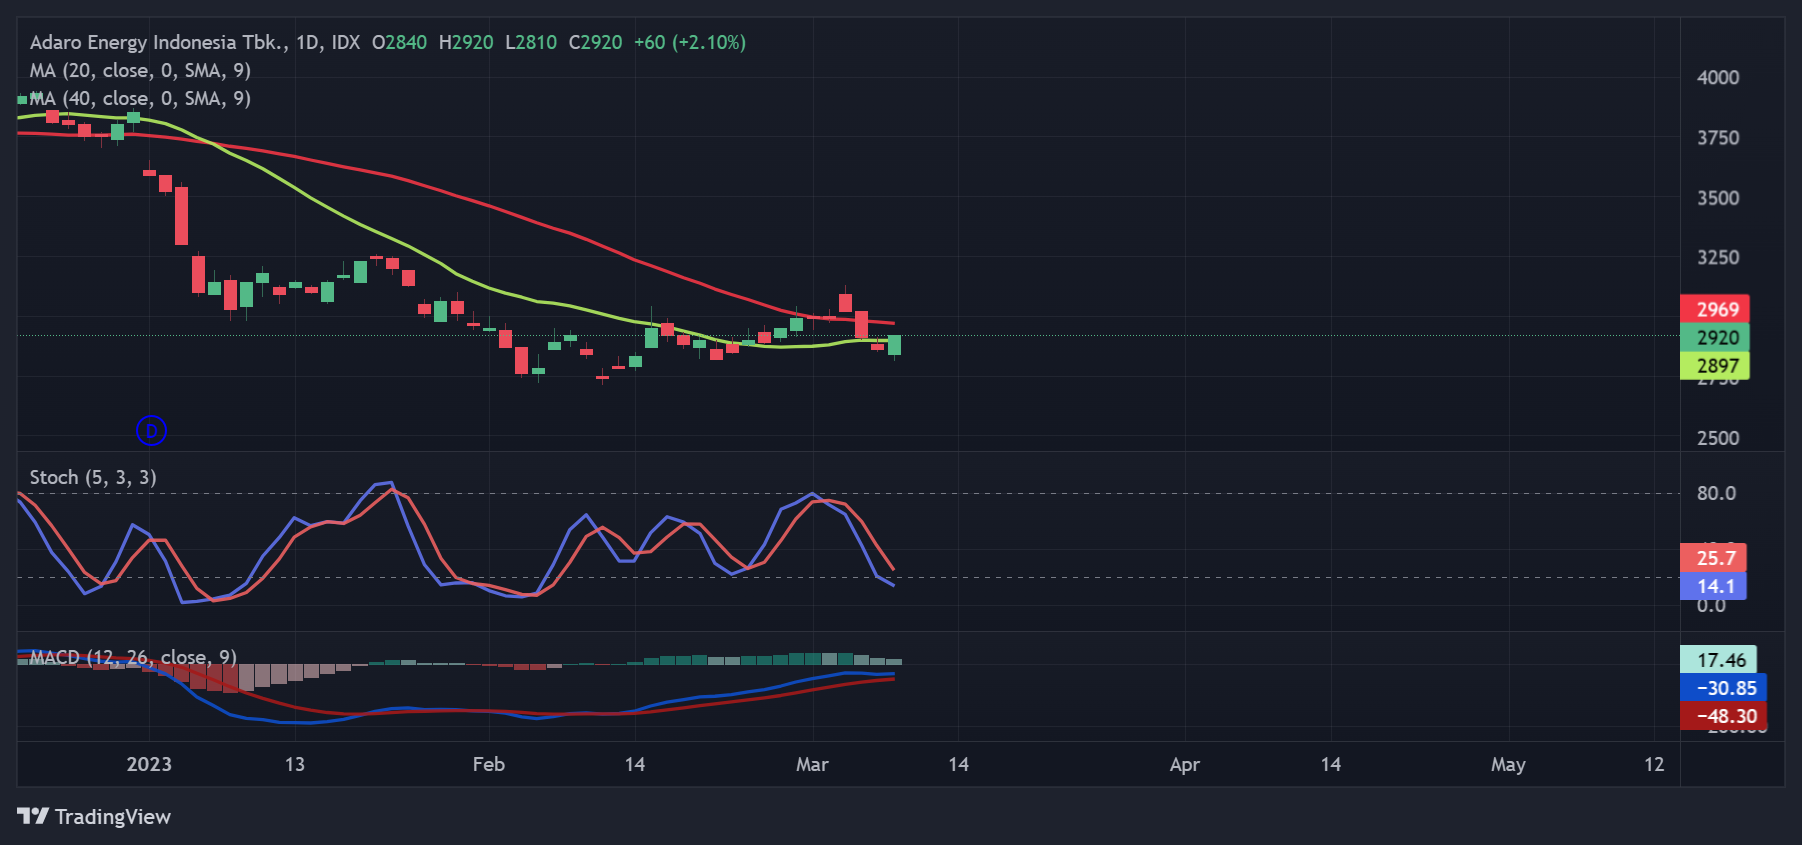Click the 3750 price axis label
The height and width of the screenshot is (845, 1802).
point(1718,137)
